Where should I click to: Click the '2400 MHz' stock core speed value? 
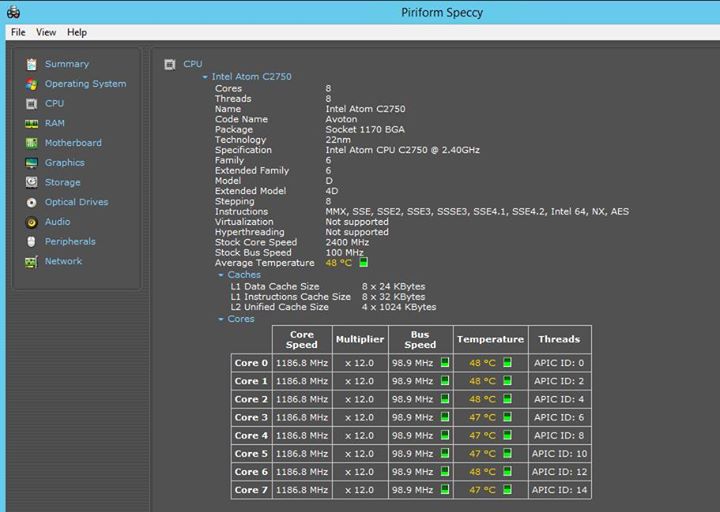[x=347, y=242]
